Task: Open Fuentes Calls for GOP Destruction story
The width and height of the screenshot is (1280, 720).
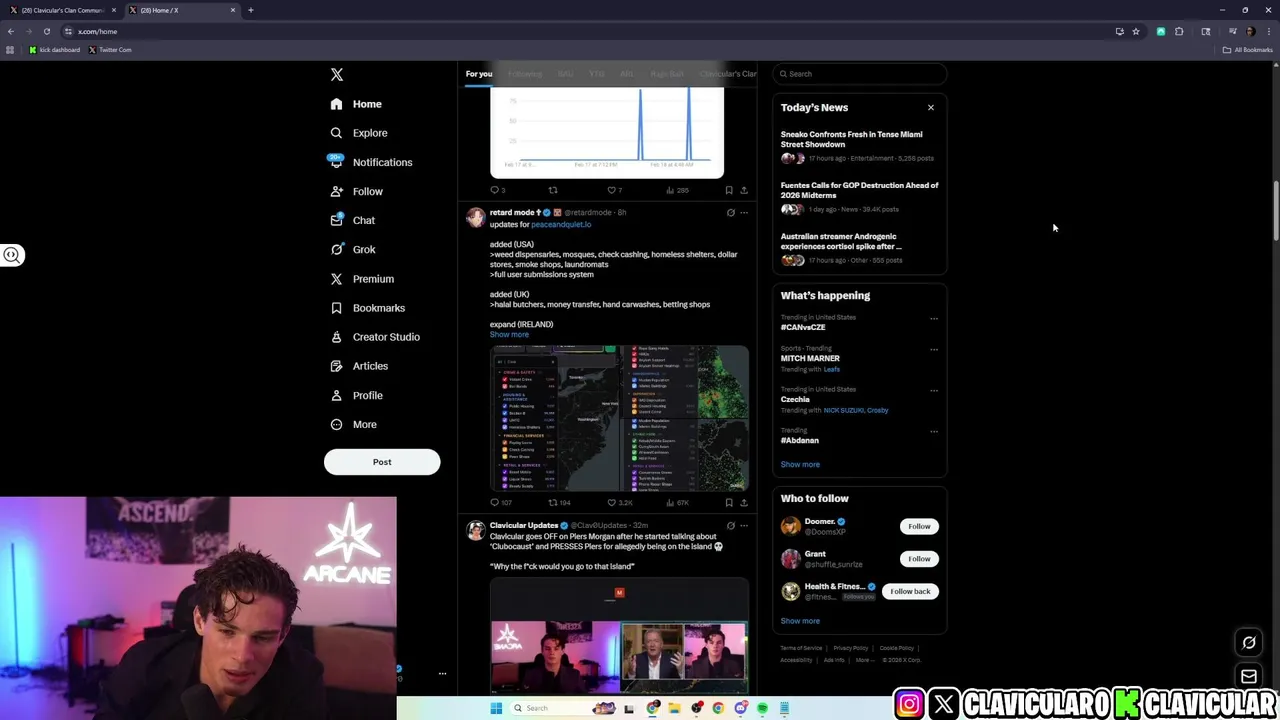Action: (x=860, y=190)
